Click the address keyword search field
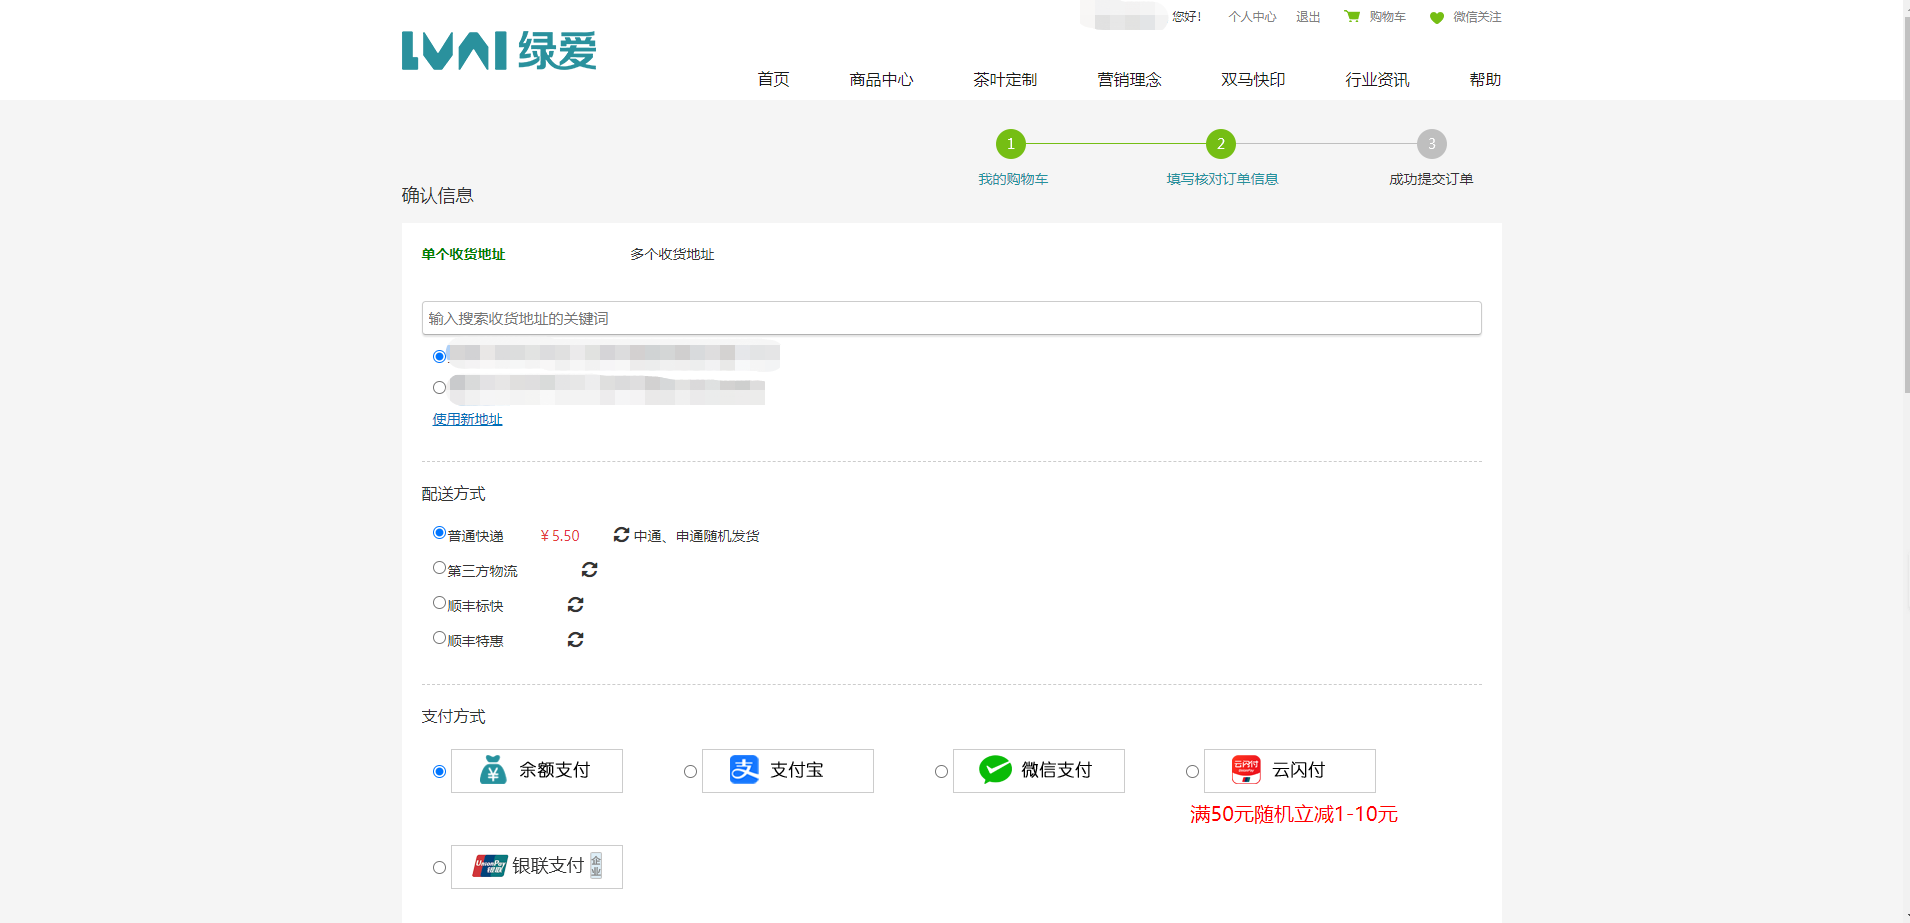 pos(951,318)
